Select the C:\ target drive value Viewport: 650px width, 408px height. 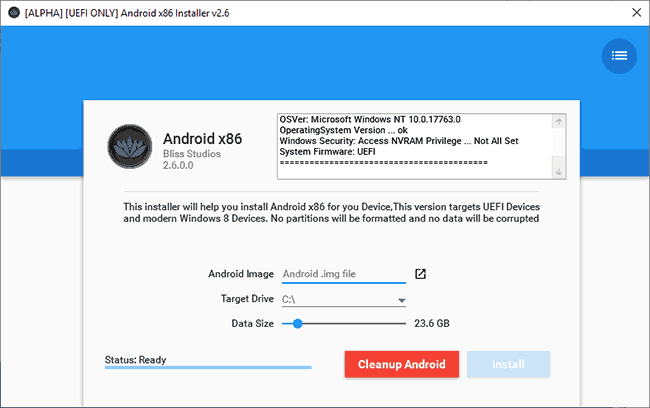point(289,299)
